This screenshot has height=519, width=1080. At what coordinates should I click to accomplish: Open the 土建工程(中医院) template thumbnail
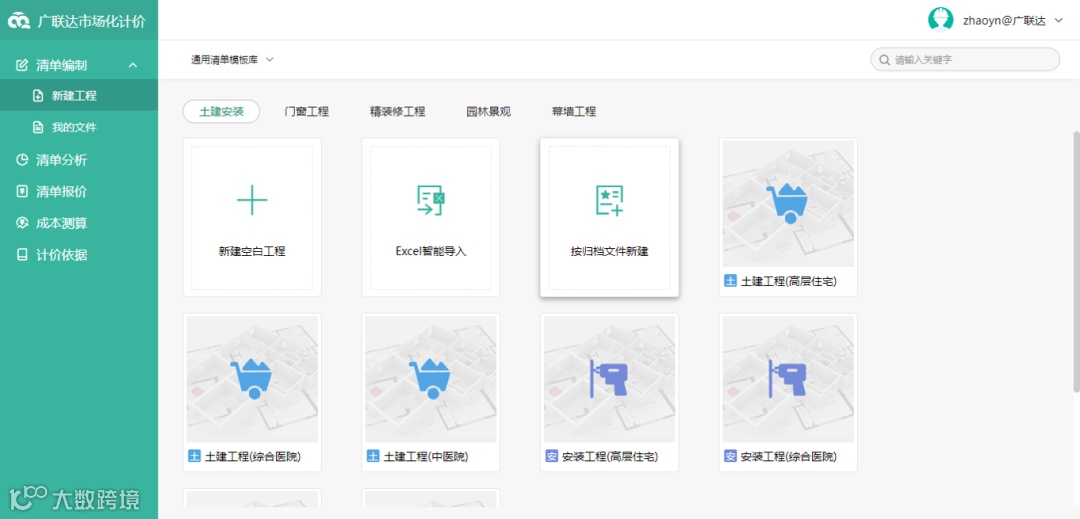tap(430, 379)
